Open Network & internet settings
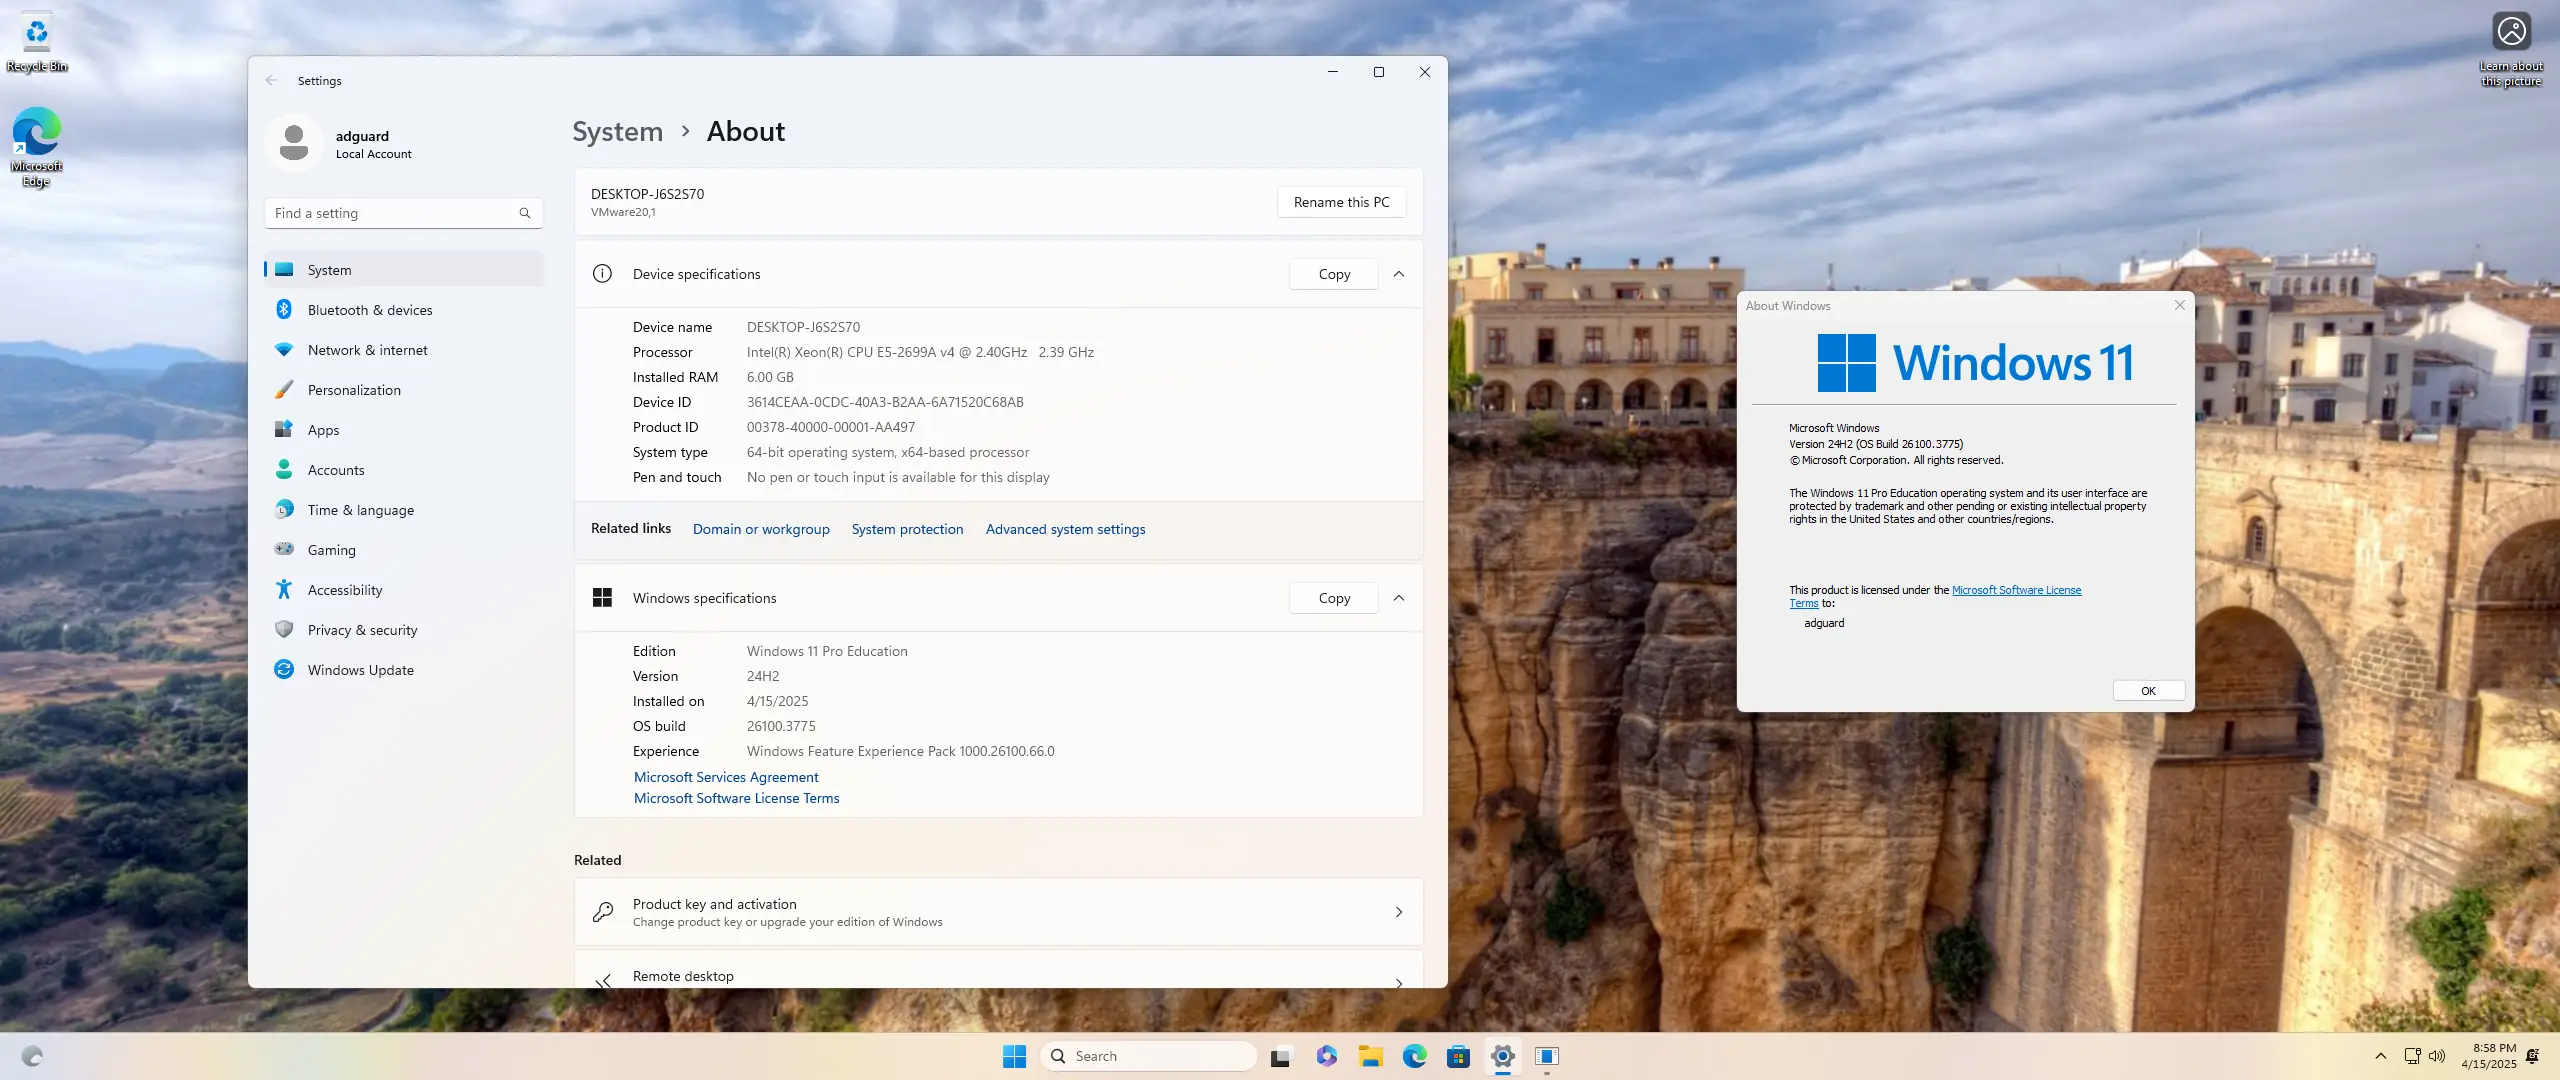Image resolution: width=2560 pixels, height=1080 pixels. 367,350
